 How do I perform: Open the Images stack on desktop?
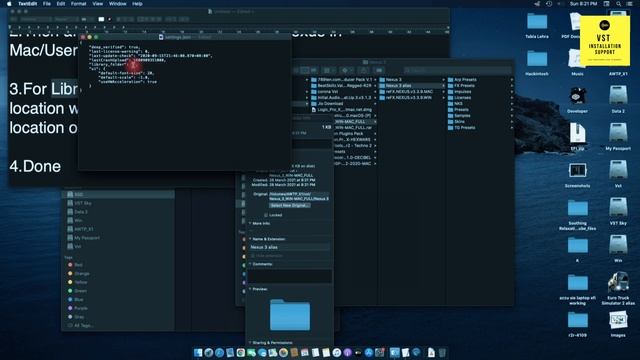(618, 320)
